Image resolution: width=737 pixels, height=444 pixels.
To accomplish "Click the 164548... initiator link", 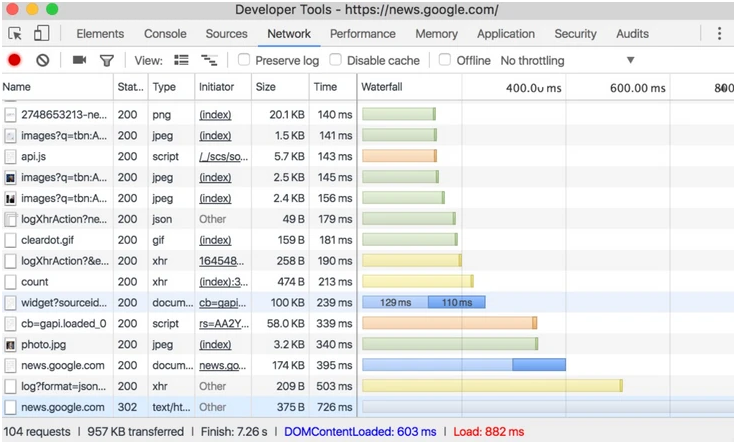I will 221,261.
